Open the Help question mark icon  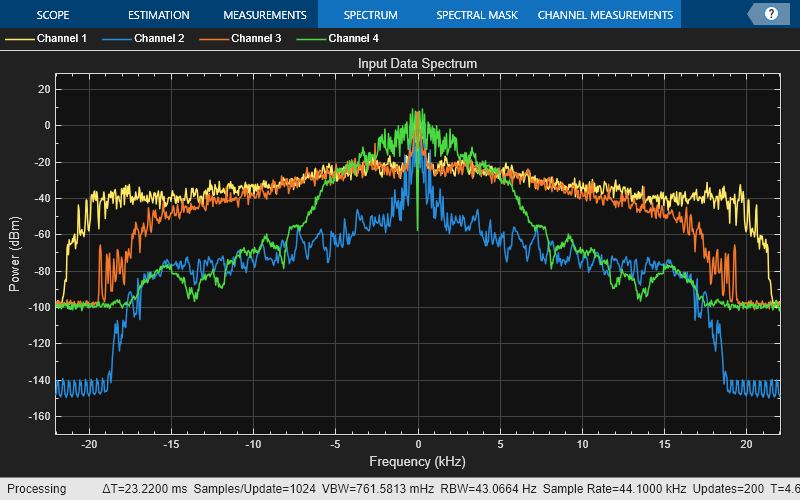click(x=771, y=14)
